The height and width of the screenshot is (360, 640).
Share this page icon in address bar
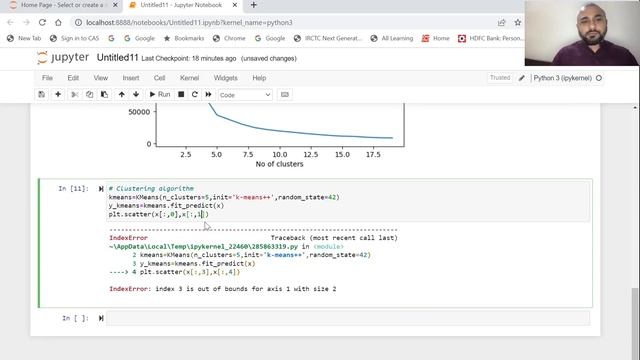pos(502,22)
